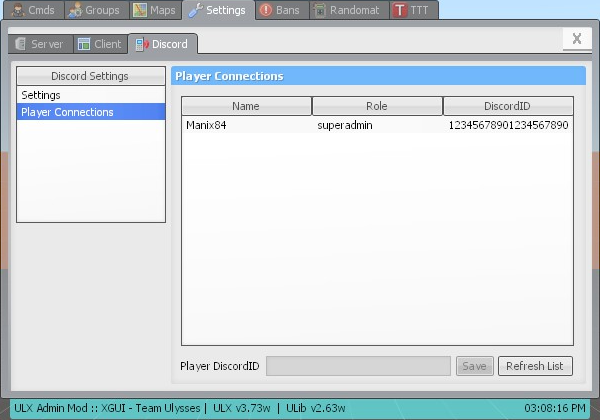Sort table by DiscordID column
The width and height of the screenshot is (600, 420).
coord(508,106)
